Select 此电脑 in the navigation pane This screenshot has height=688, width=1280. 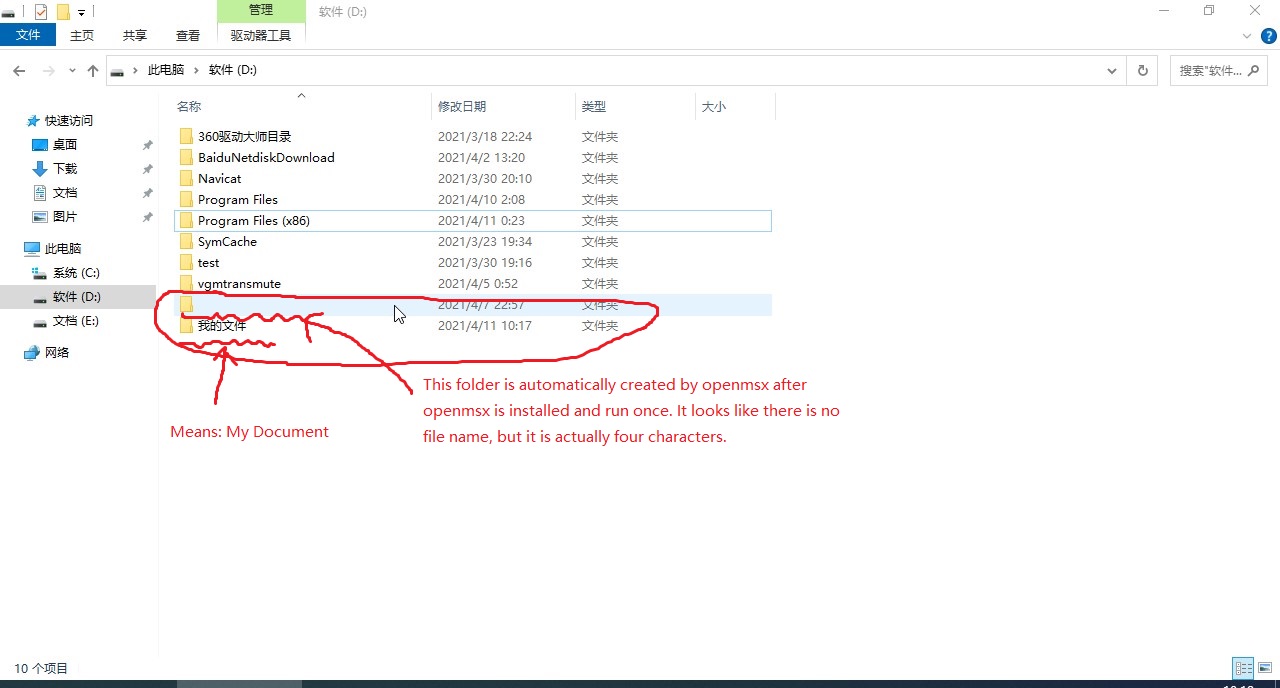click(62, 248)
